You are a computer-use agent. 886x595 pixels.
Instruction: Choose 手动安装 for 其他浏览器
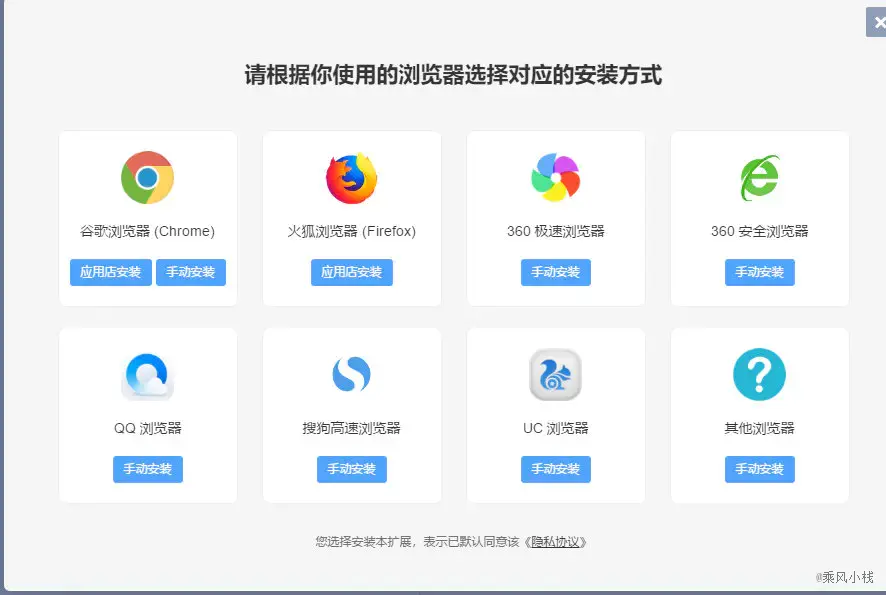[x=759, y=469]
